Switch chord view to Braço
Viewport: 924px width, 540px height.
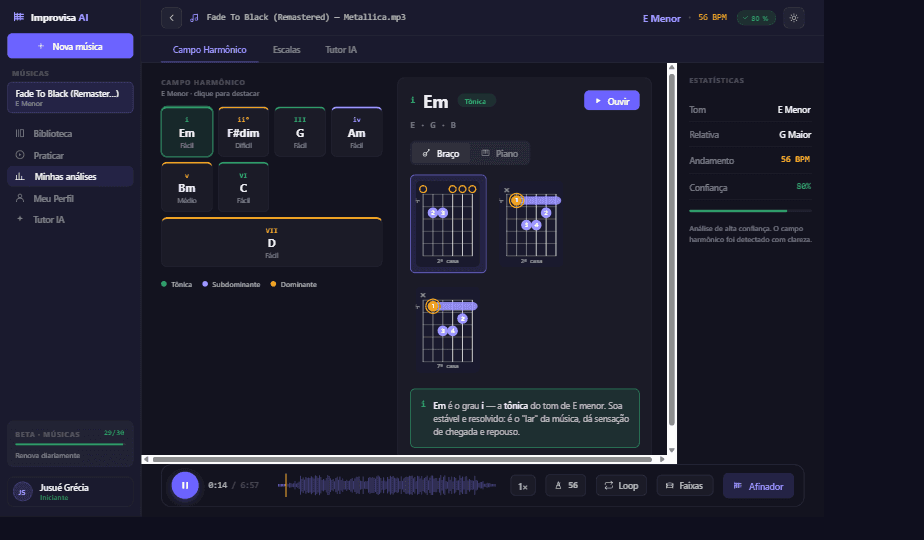click(x=441, y=153)
